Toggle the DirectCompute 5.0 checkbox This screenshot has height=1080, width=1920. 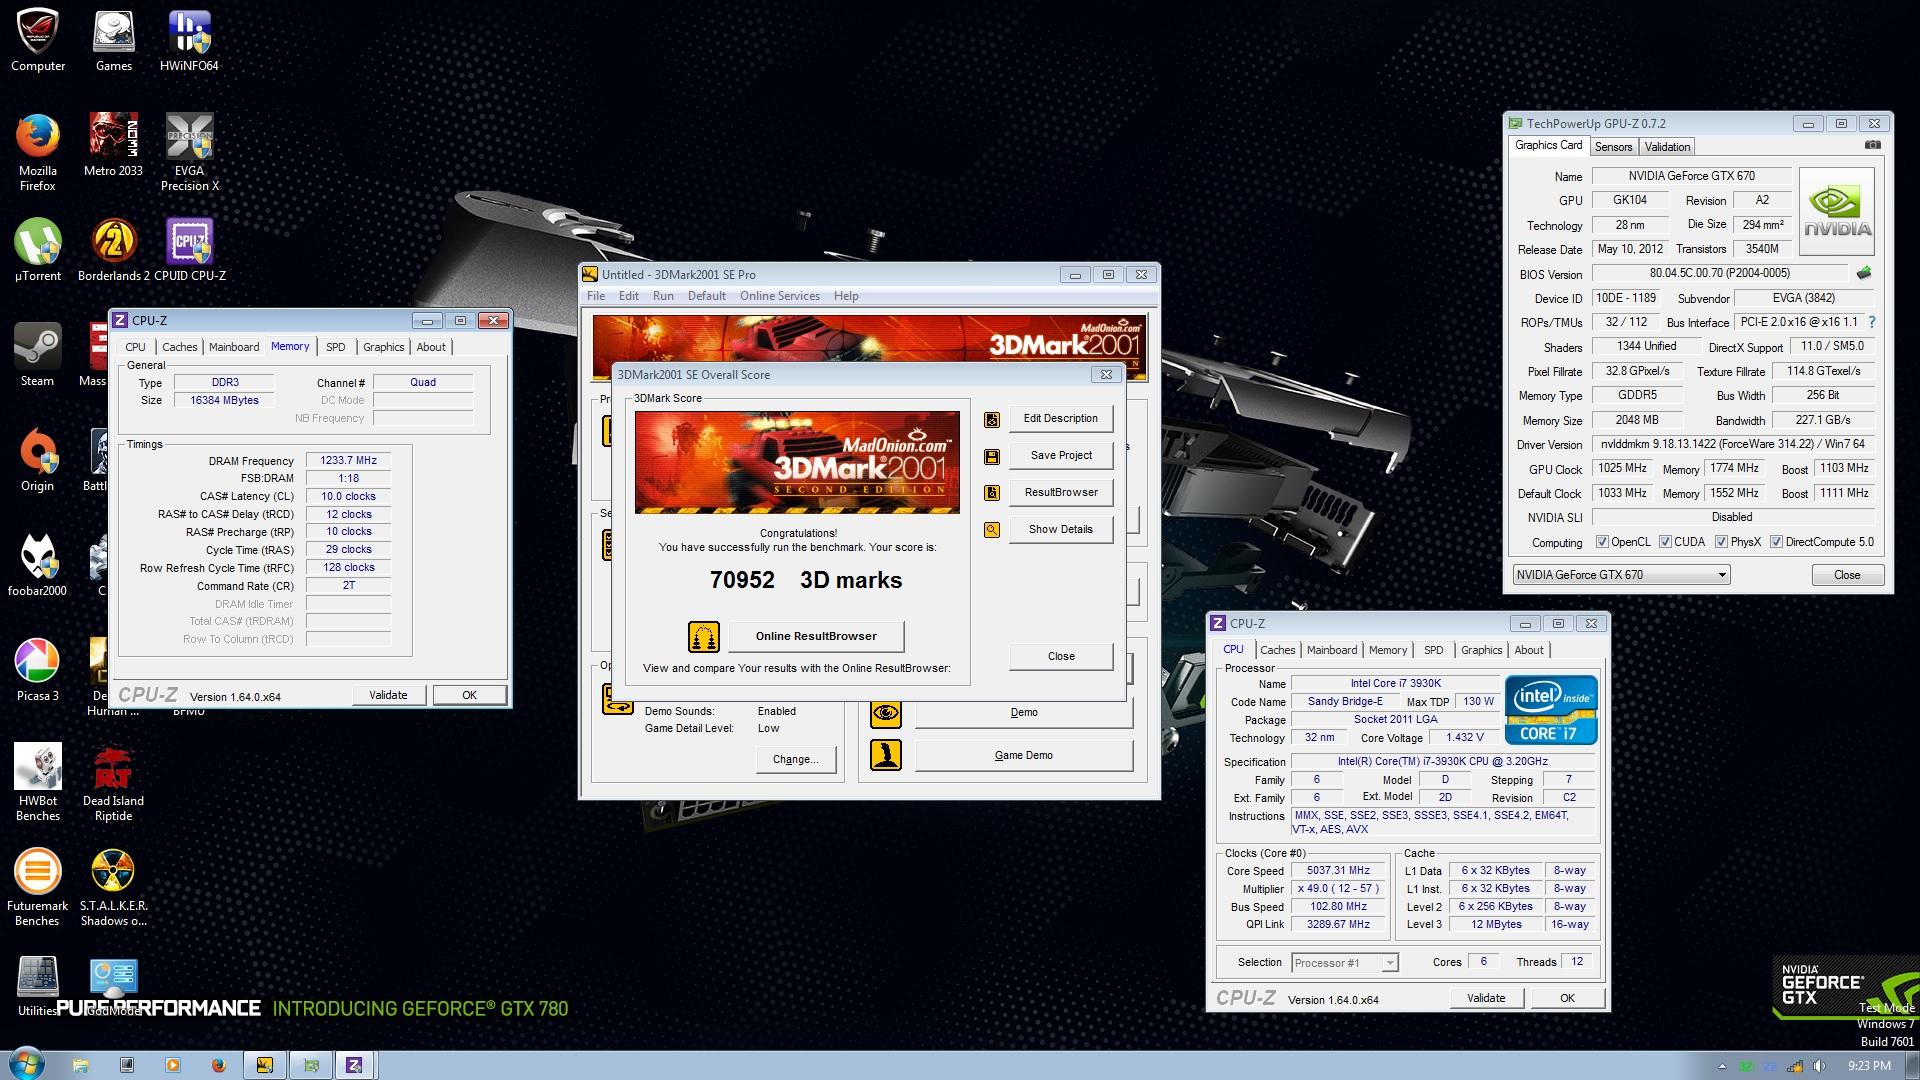pos(1776,542)
